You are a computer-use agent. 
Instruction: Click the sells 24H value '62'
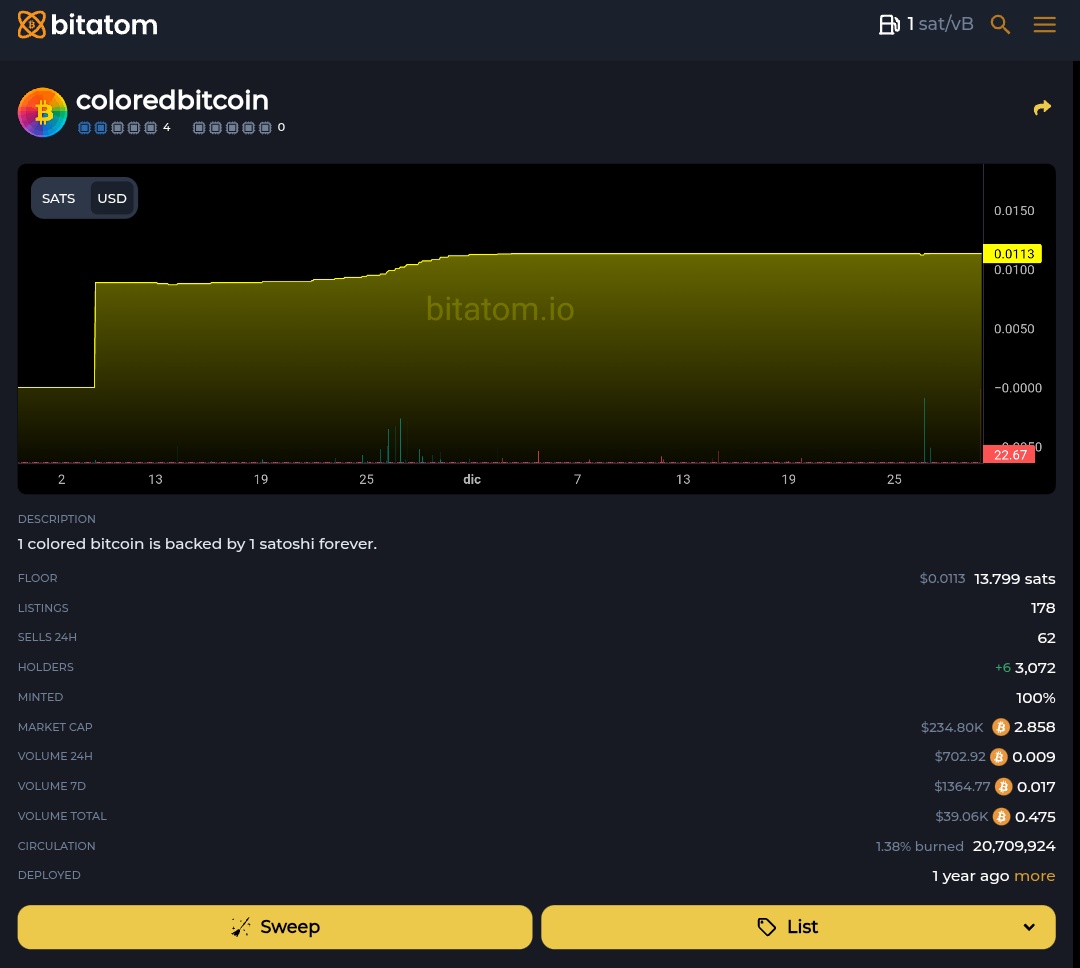(1046, 638)
